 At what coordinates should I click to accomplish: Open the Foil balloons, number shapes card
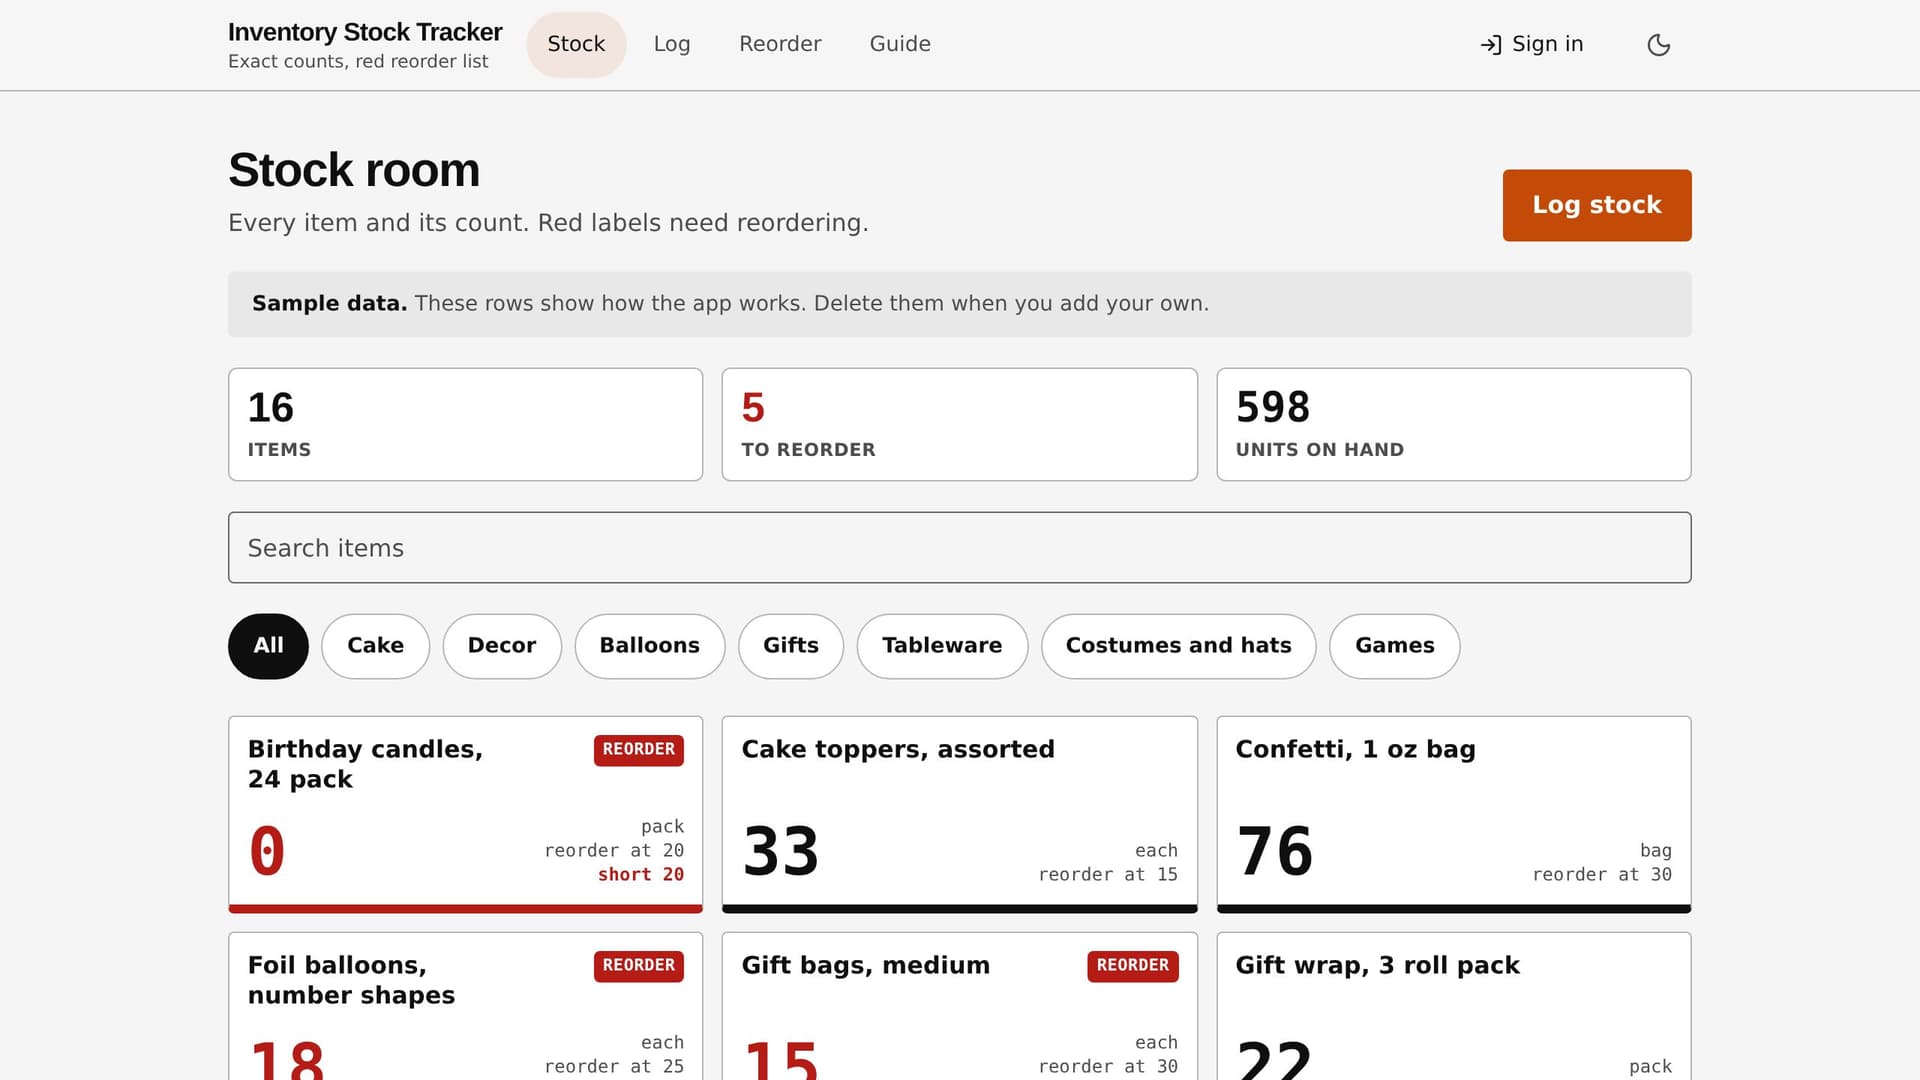click(x=466, y=1006)
